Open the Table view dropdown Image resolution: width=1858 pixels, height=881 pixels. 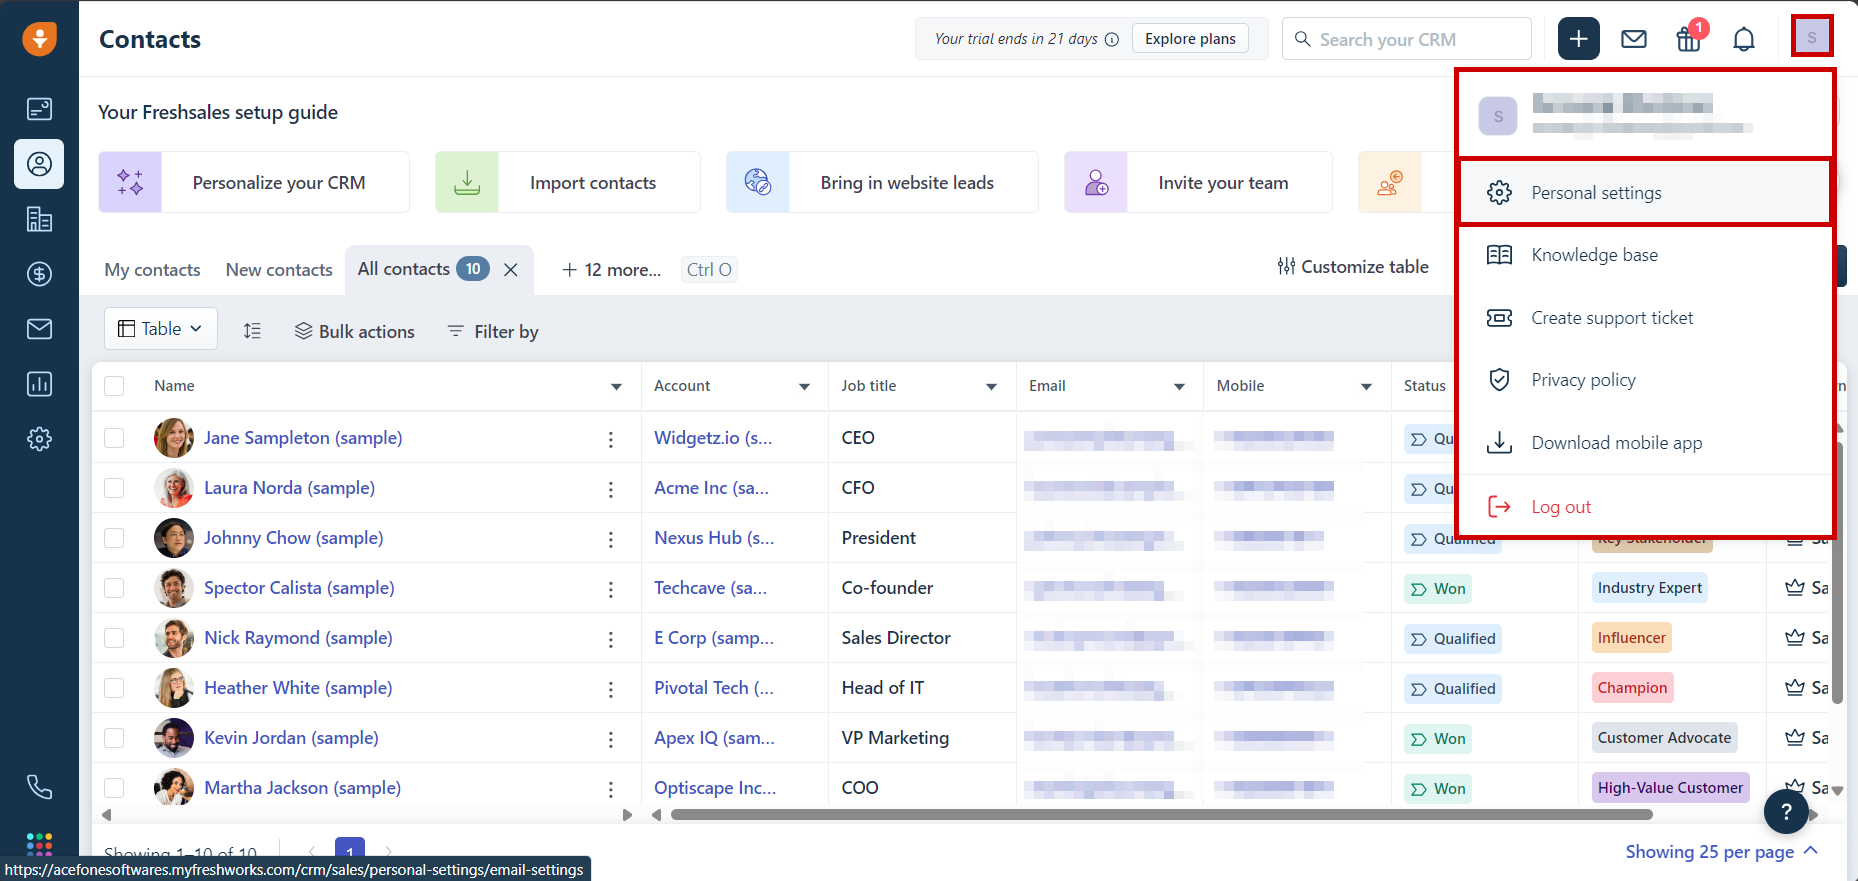[x=161, y=329]
